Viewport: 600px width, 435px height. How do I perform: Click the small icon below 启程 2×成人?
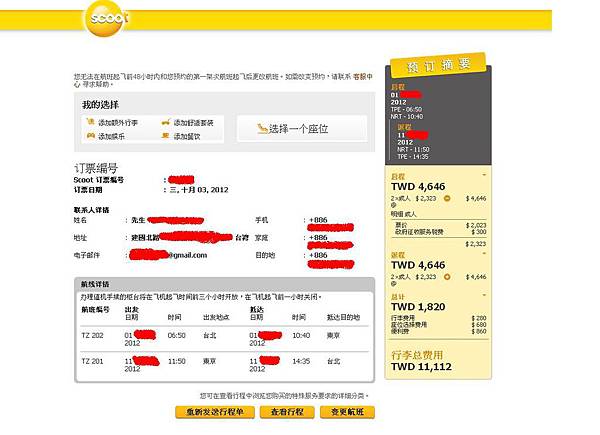tap(393, 205)
